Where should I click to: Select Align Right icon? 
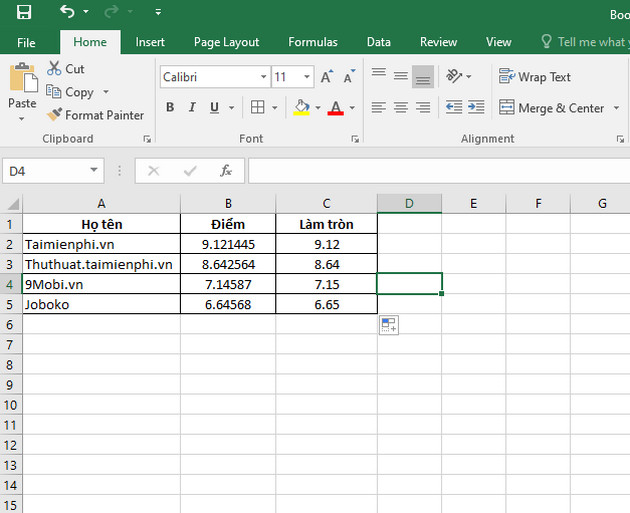[423, 107]
